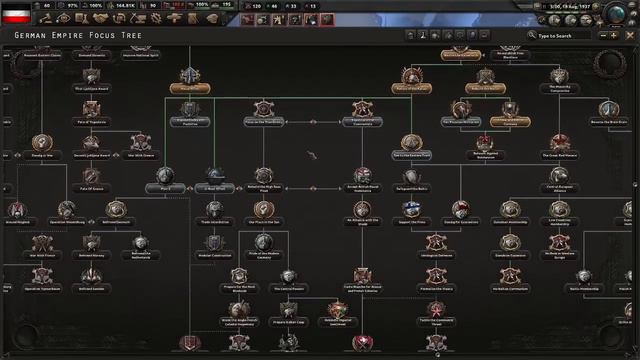Click the Type to Search field
Viewport: 640px width, 360px height.
[560, 36]
